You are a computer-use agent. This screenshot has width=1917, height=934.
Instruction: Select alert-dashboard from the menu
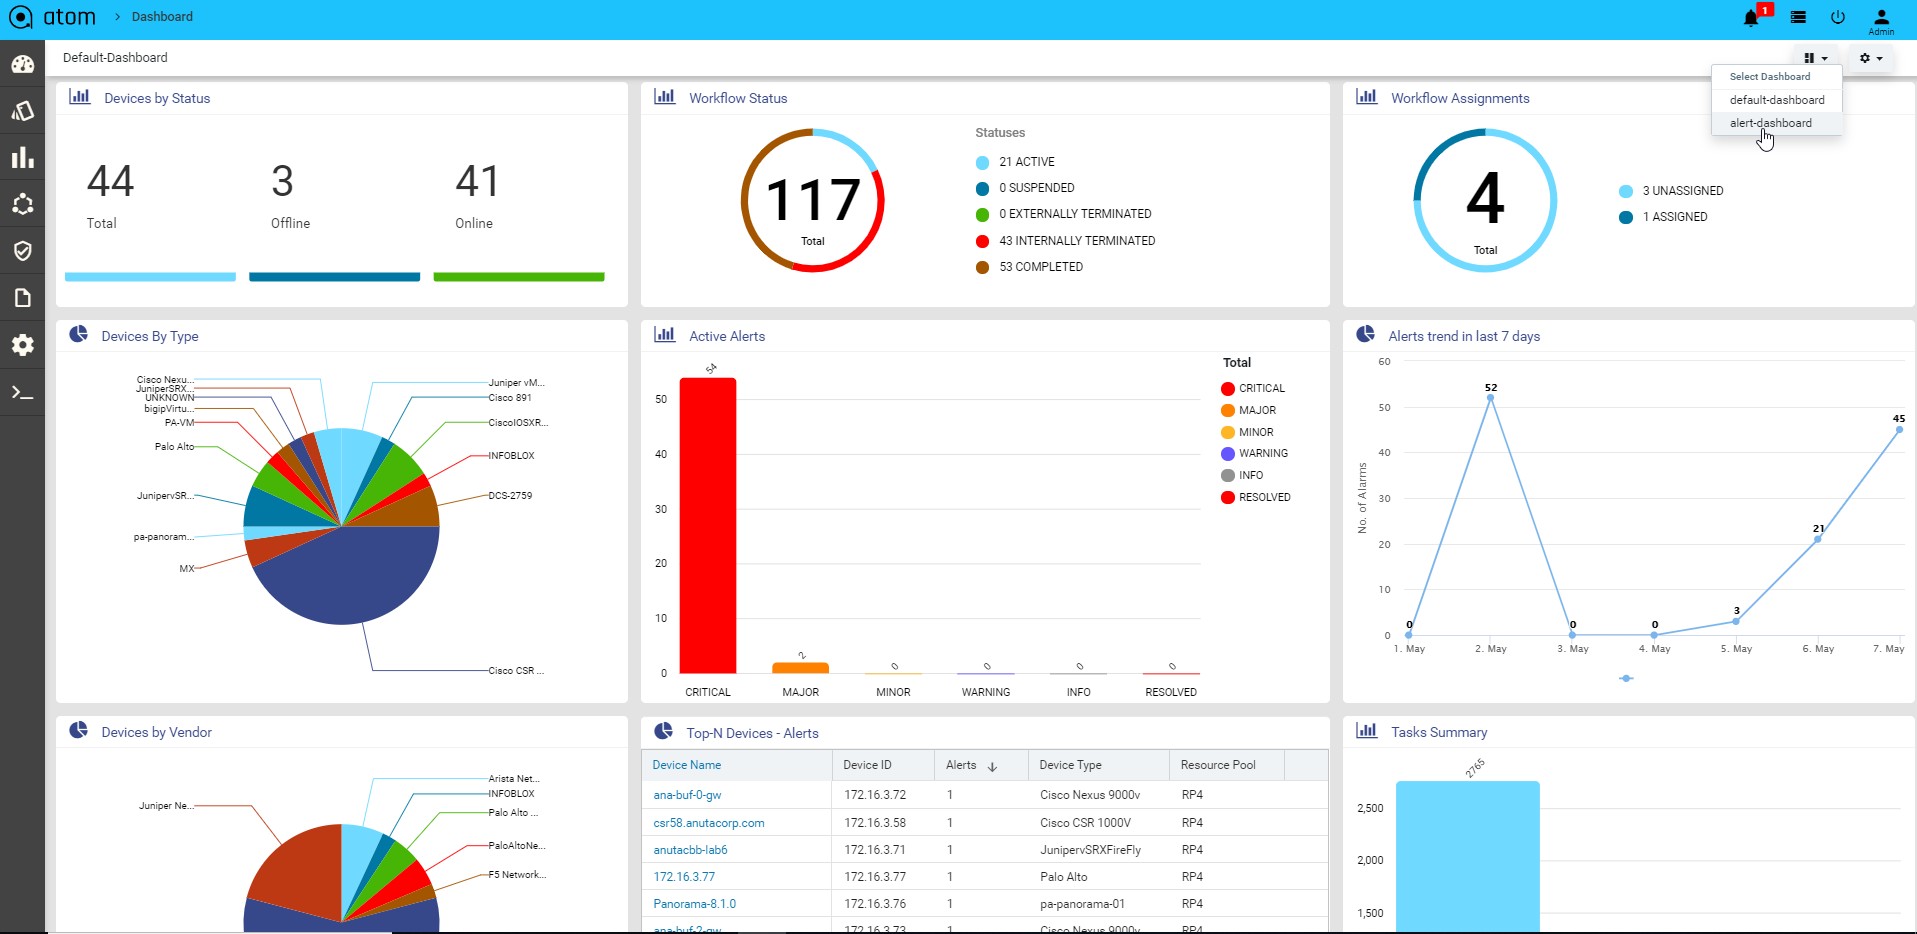(1777, 123)
